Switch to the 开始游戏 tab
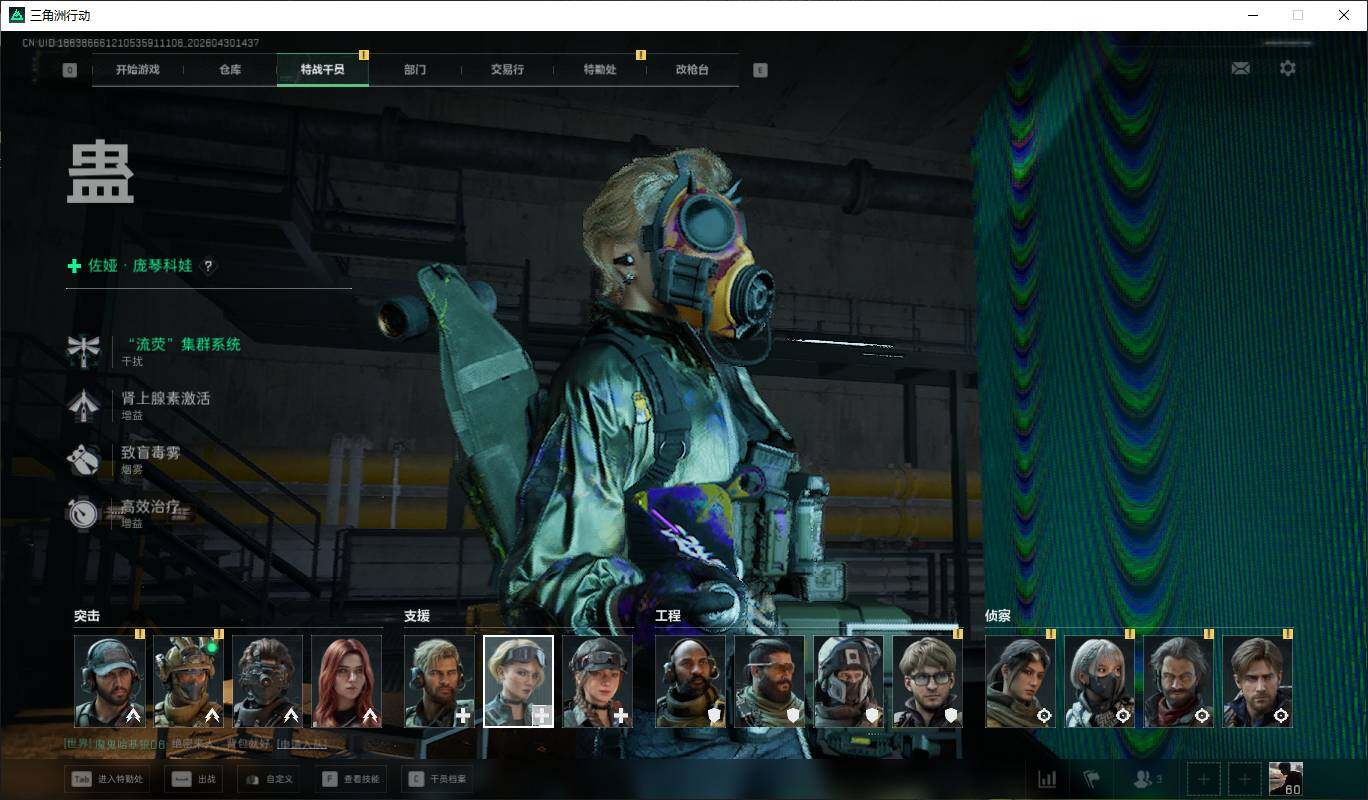1368x800 pixels. point(138,70)
